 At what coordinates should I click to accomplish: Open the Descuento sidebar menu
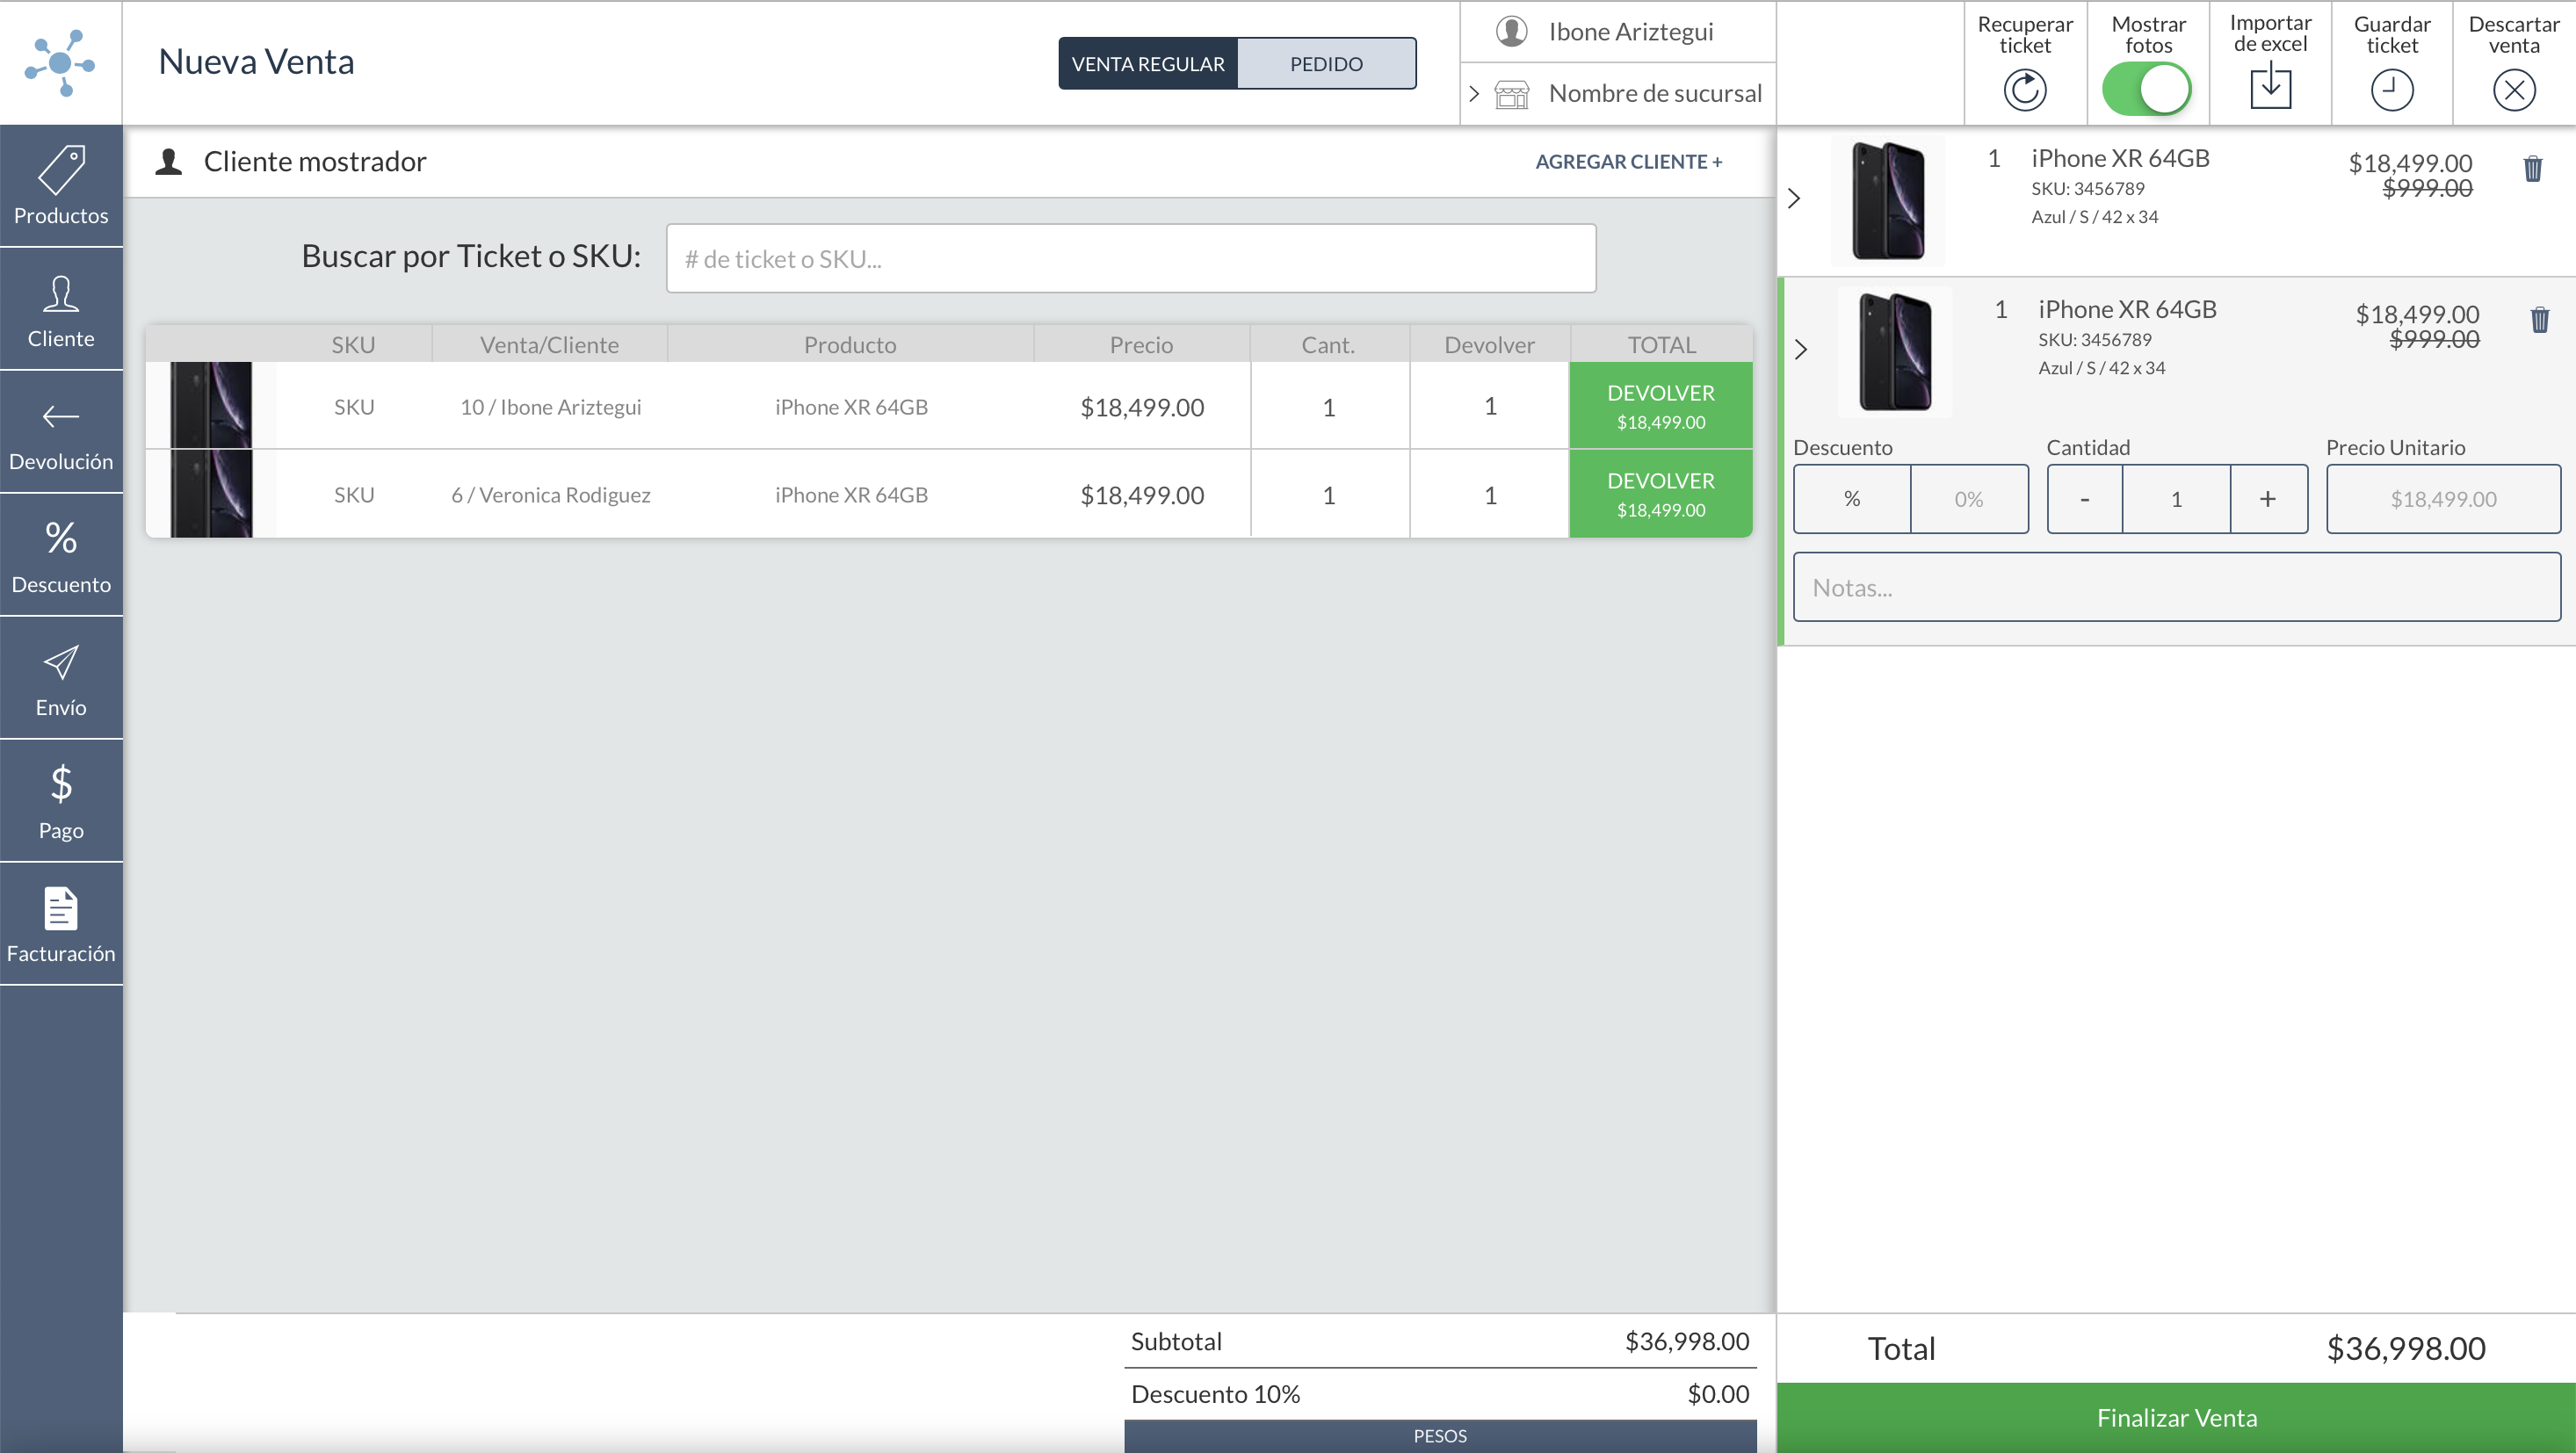[61, 555]
